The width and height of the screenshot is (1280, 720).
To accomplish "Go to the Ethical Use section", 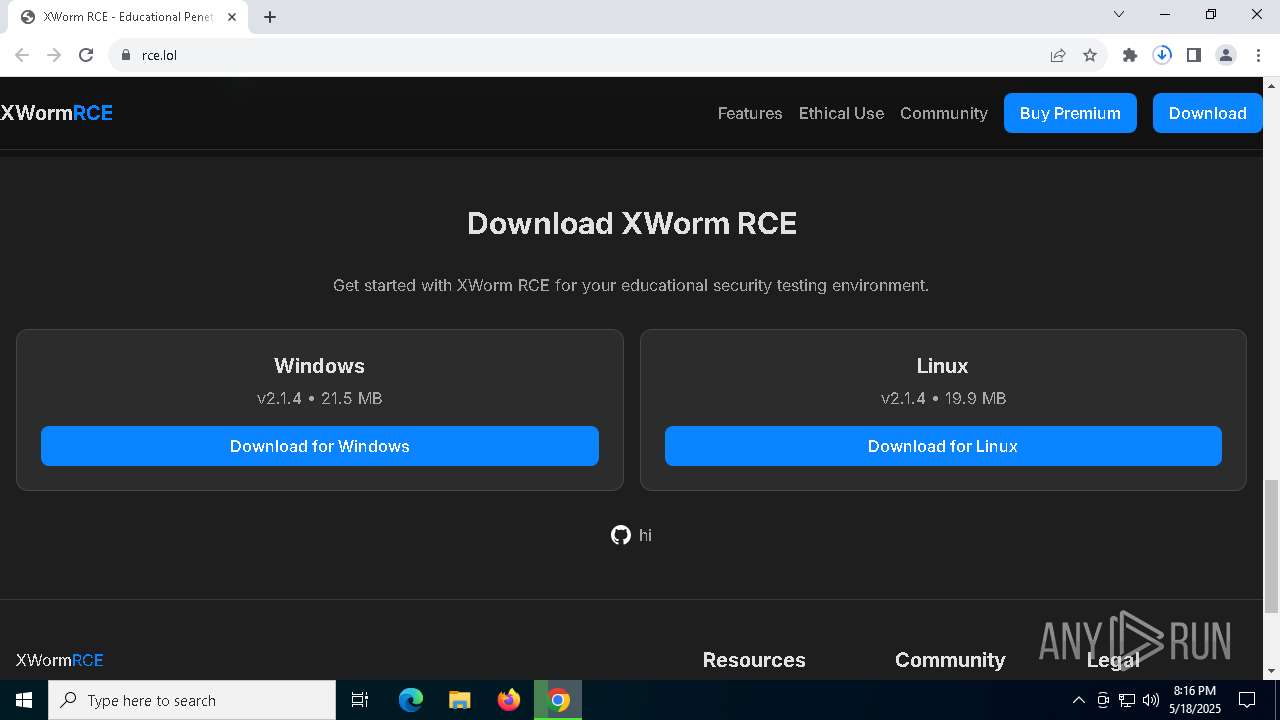I will coord(841,113).
